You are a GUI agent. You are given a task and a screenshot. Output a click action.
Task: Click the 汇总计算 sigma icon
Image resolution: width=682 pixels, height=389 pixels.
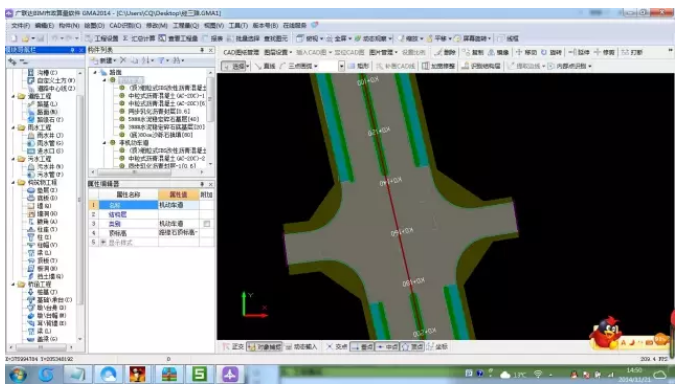tap(125, 39)
